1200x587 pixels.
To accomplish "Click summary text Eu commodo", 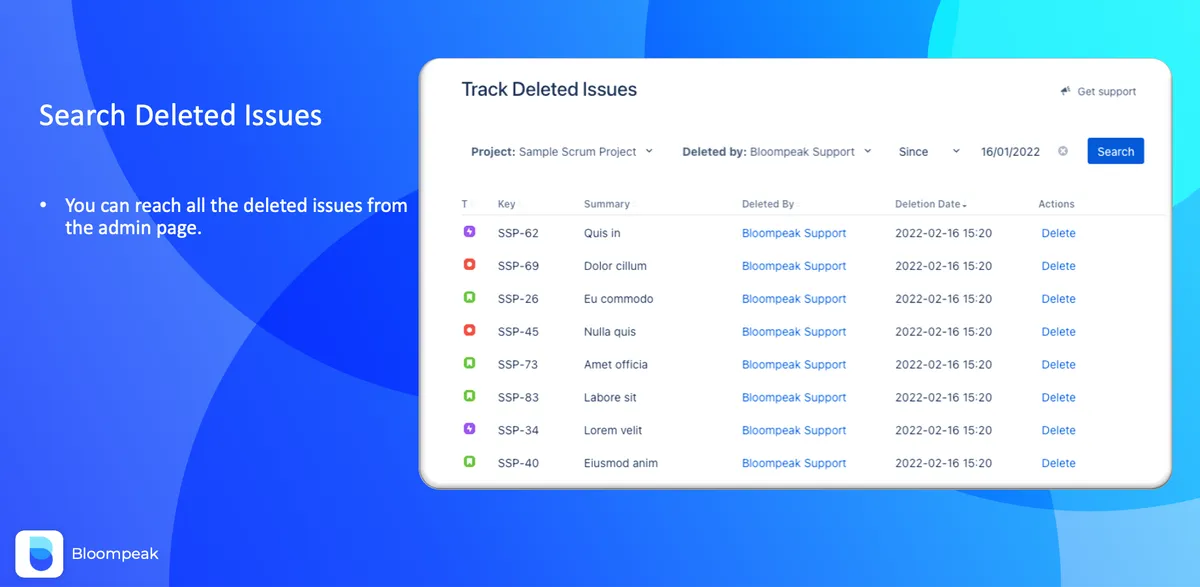I will pos(619,299).
